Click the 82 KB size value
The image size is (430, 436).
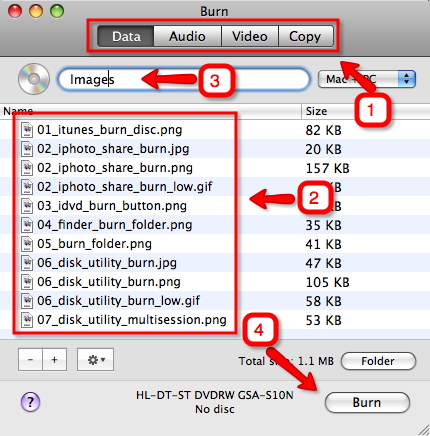point(323,130)
